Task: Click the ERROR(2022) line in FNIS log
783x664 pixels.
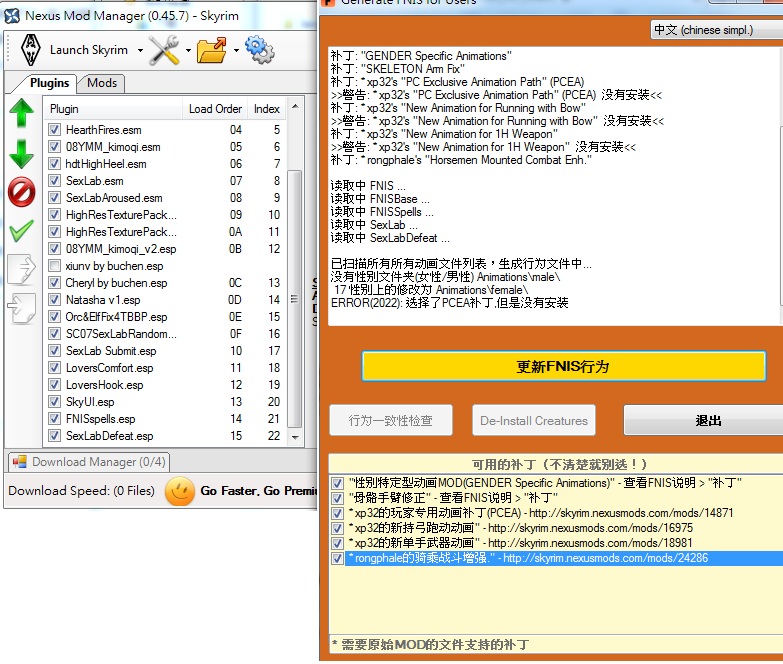Action: (449, 303)
